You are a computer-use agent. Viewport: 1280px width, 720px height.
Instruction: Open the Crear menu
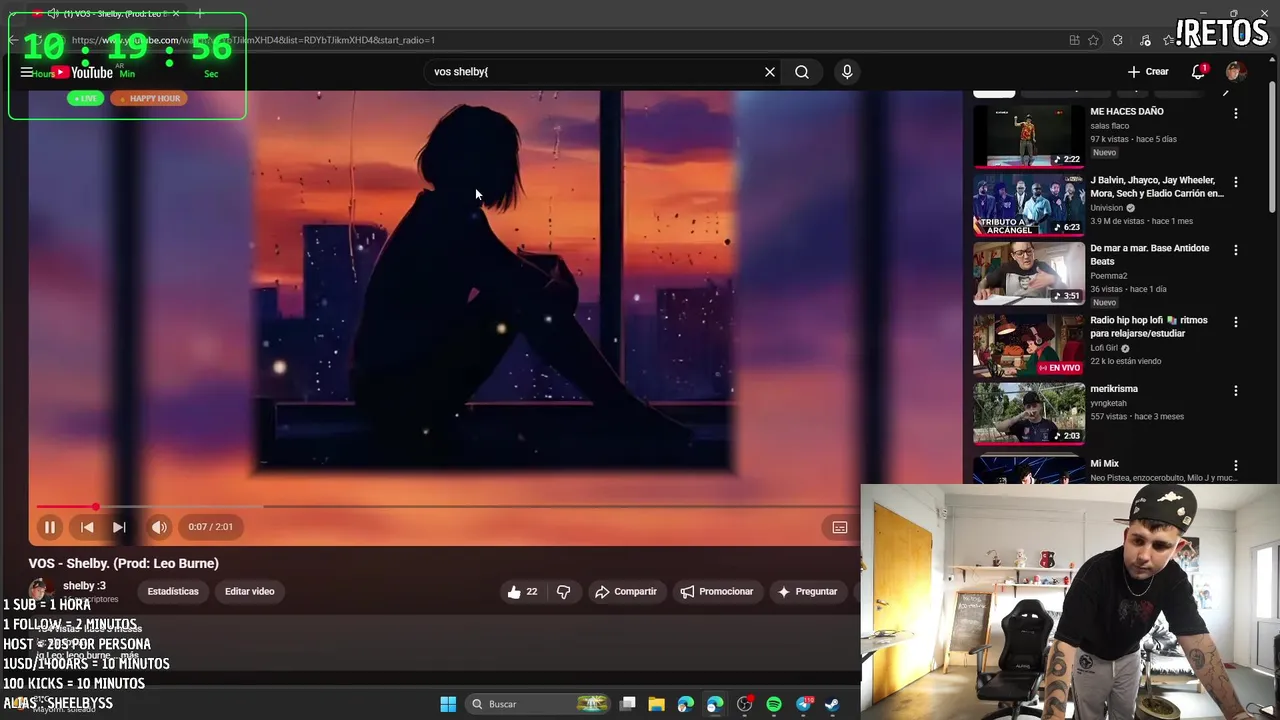1148,72
